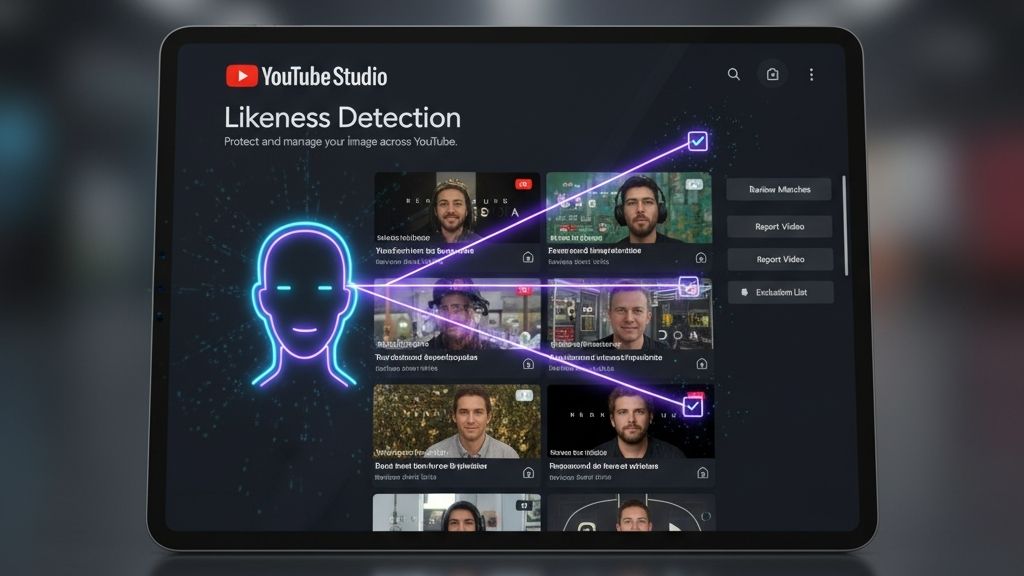Open the thumbnail of the man wearing a crown

tap(457, 208)
